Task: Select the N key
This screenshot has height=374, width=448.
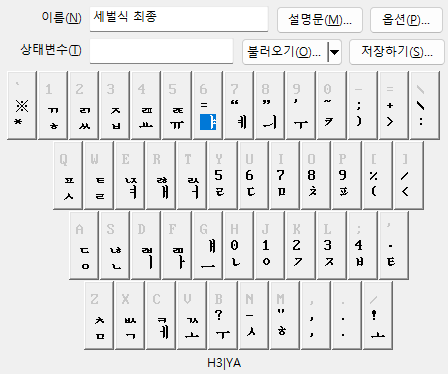Action: point(254,315)
